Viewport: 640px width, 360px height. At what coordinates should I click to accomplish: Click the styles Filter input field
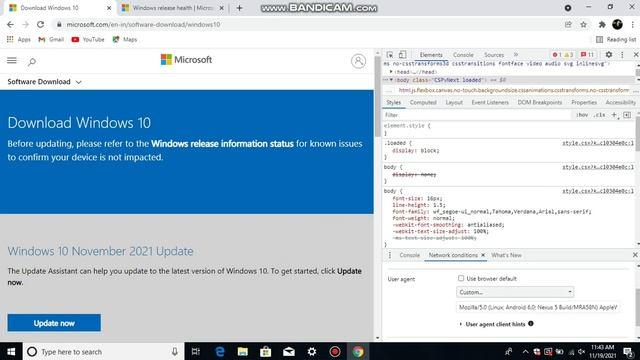(477, 115)
